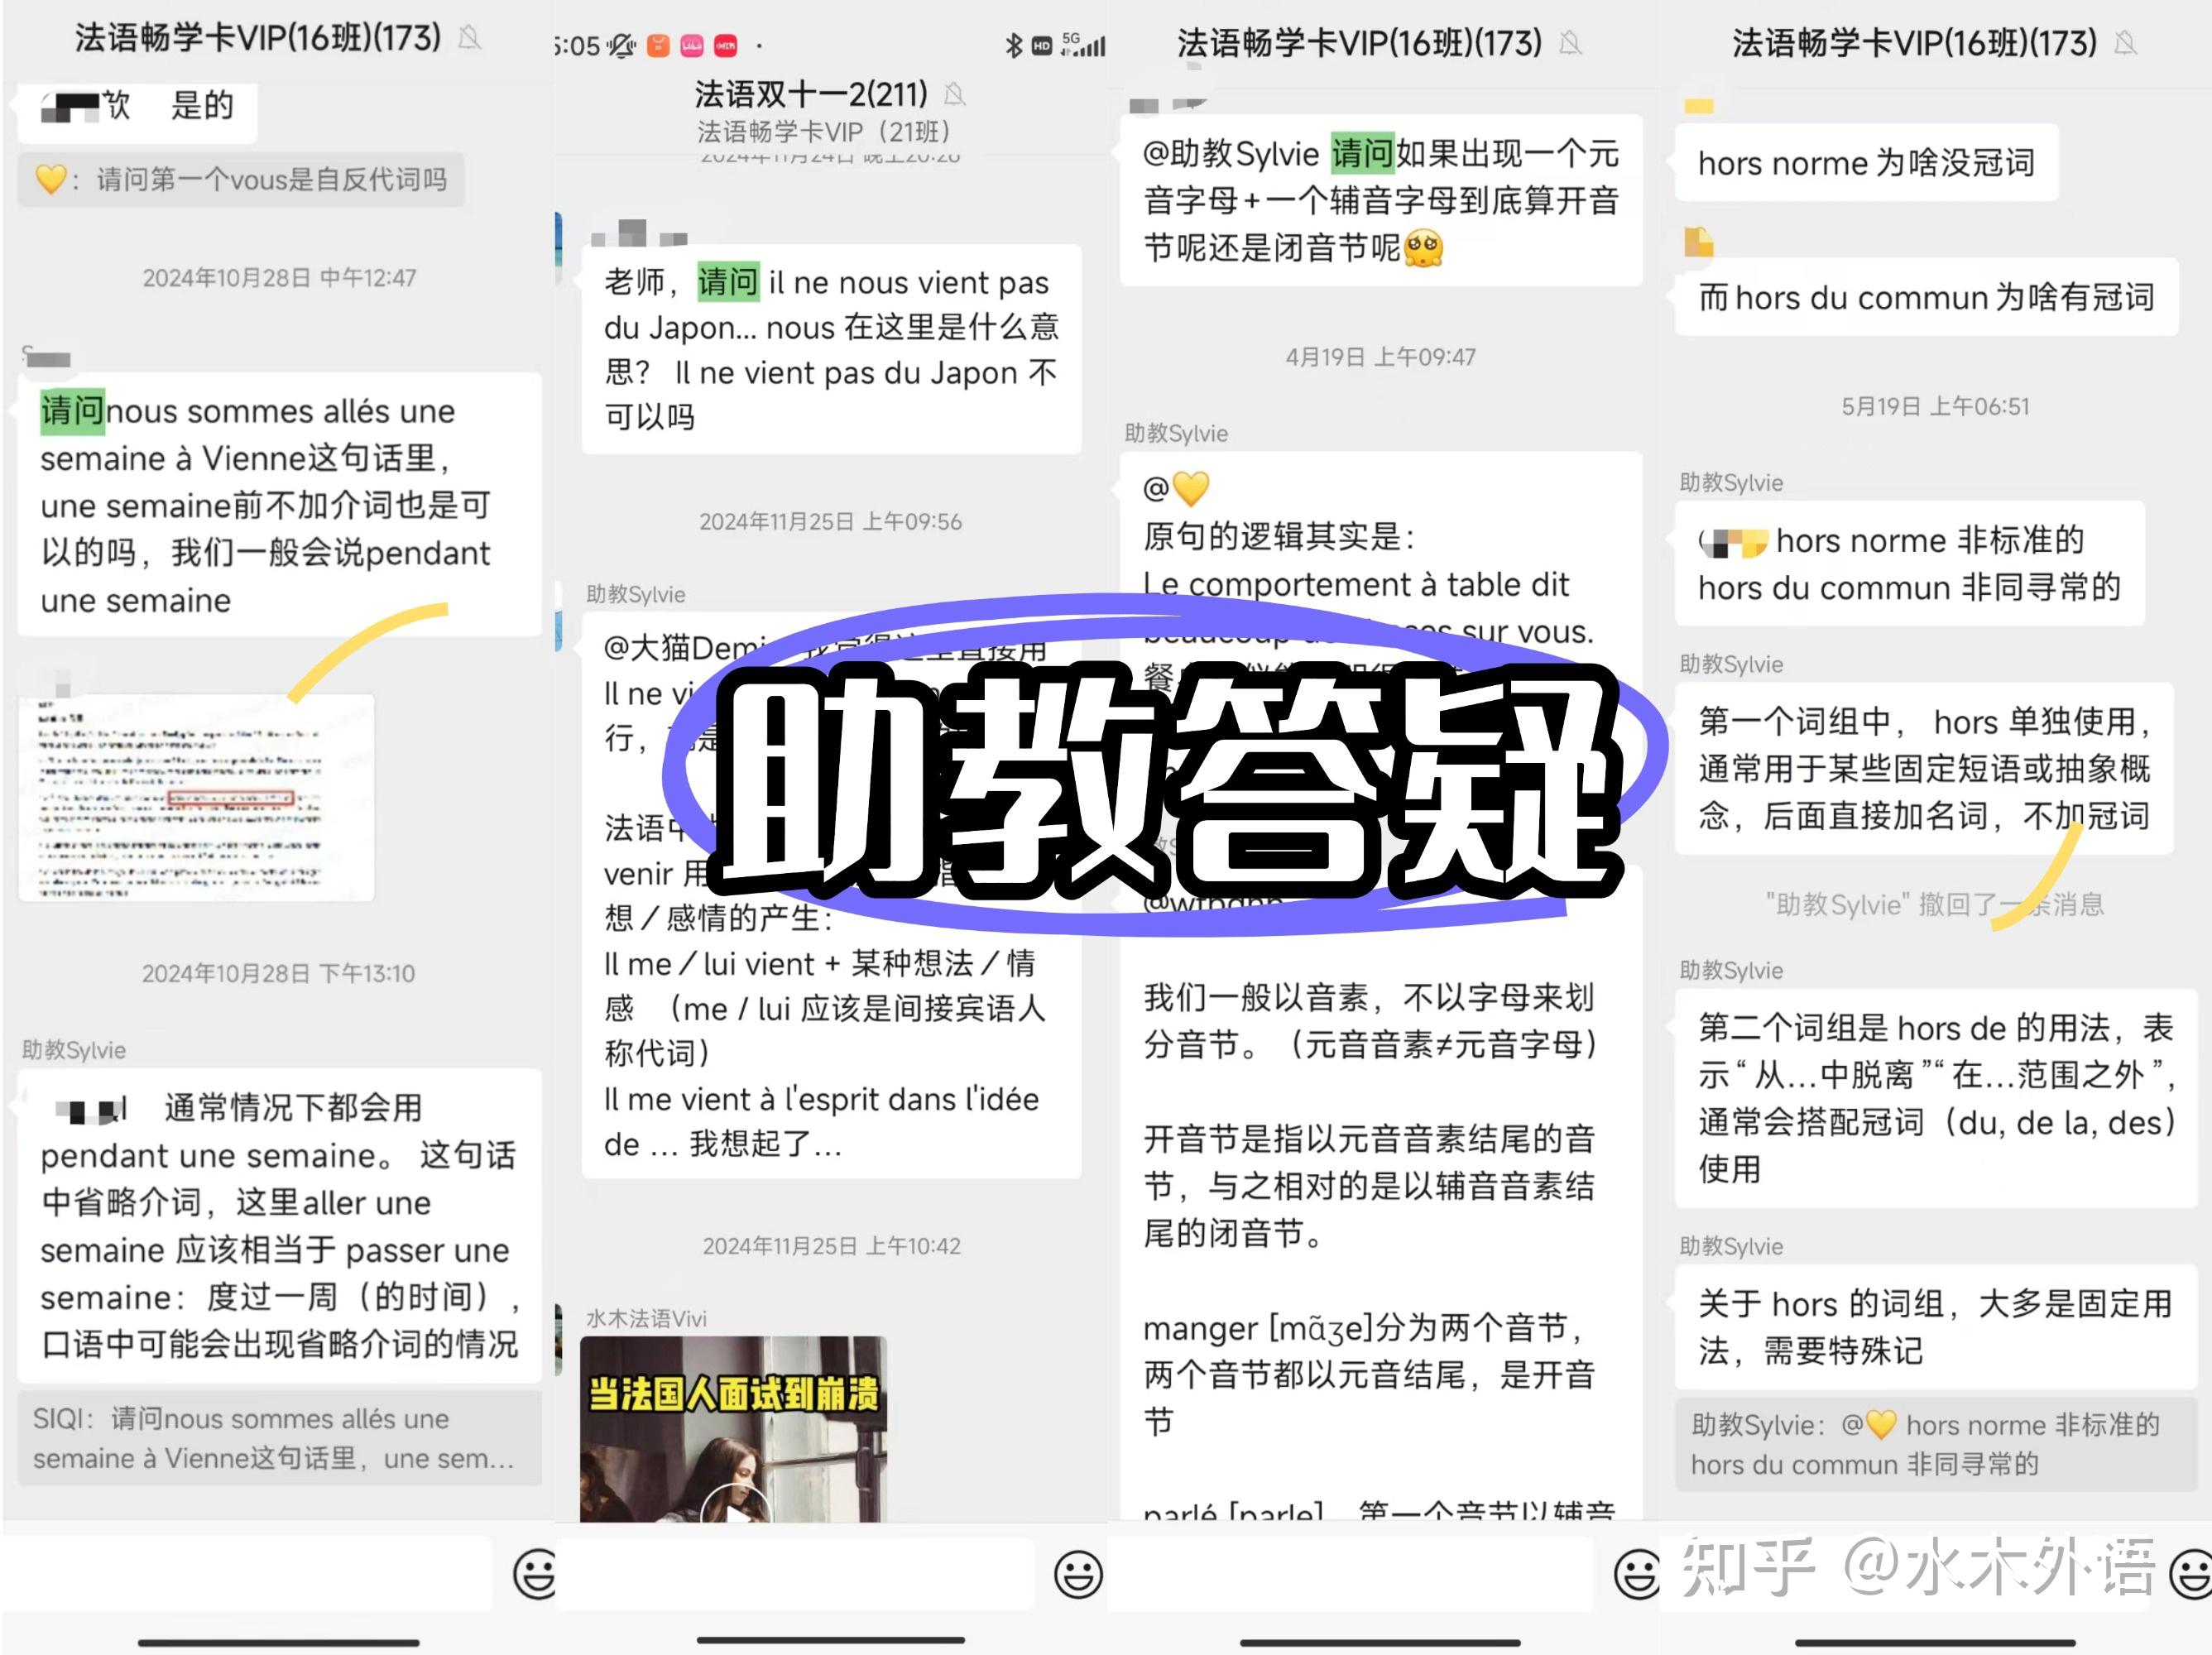2212x1655 pixels.
Task: Tap the orange app notification icon in status bar
Action: [658, 45]
